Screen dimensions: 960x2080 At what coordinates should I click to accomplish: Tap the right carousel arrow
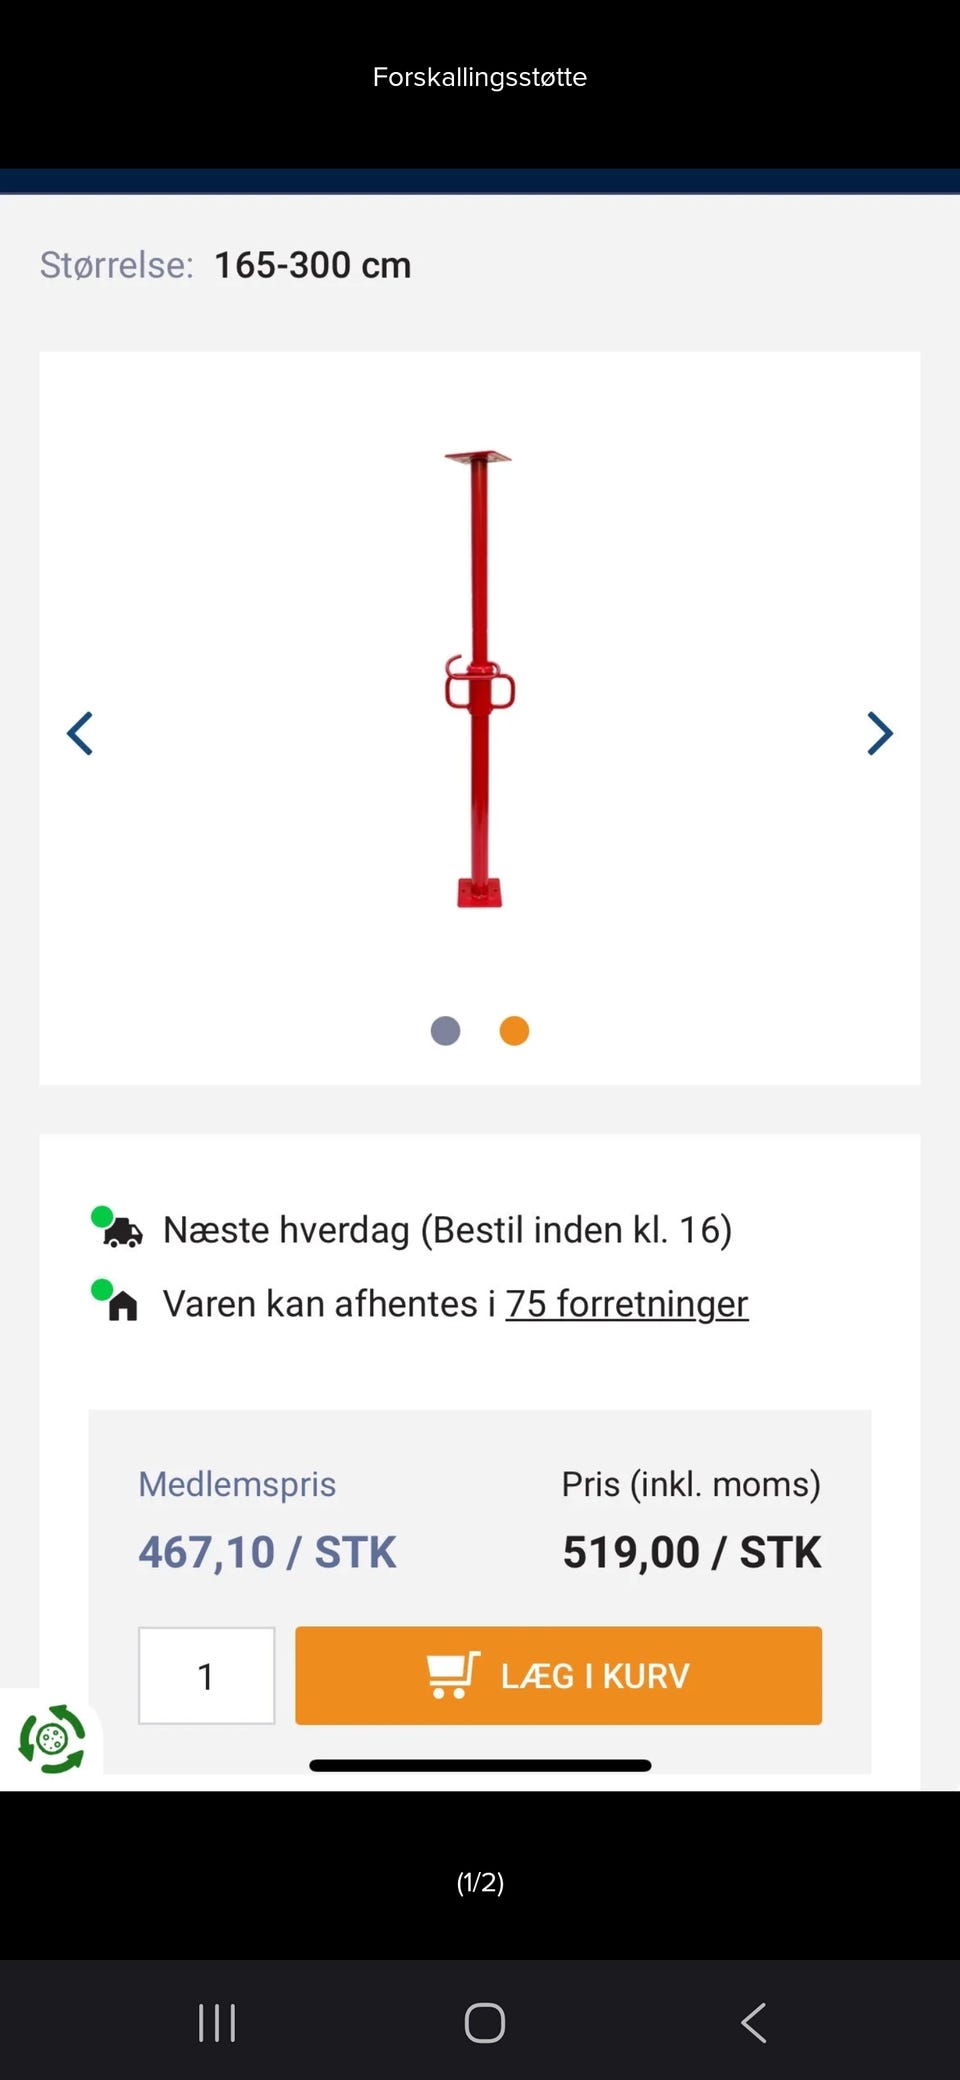coord(879,734)
